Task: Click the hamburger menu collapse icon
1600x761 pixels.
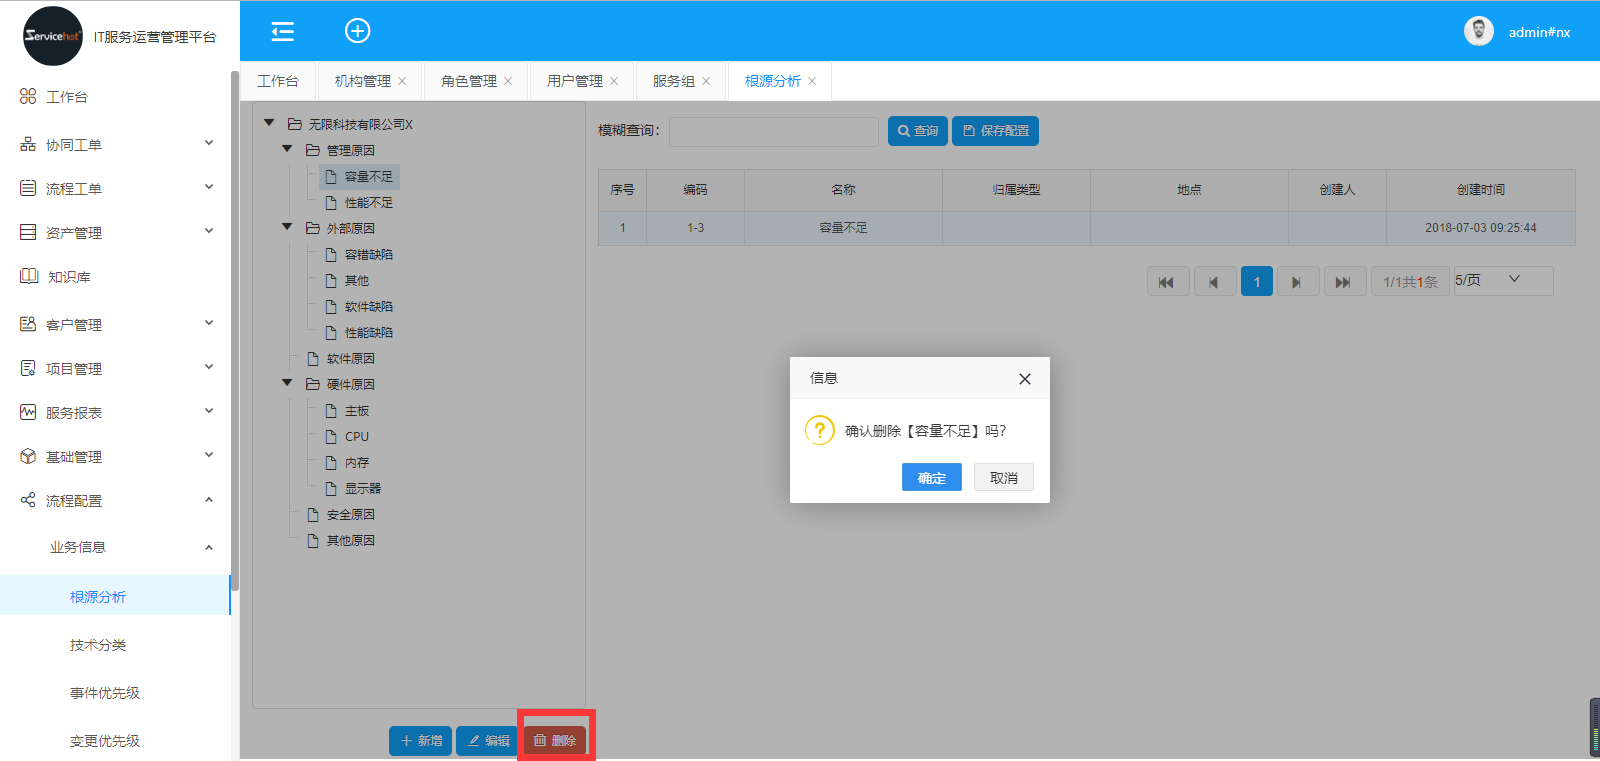Action: [283, 32]
